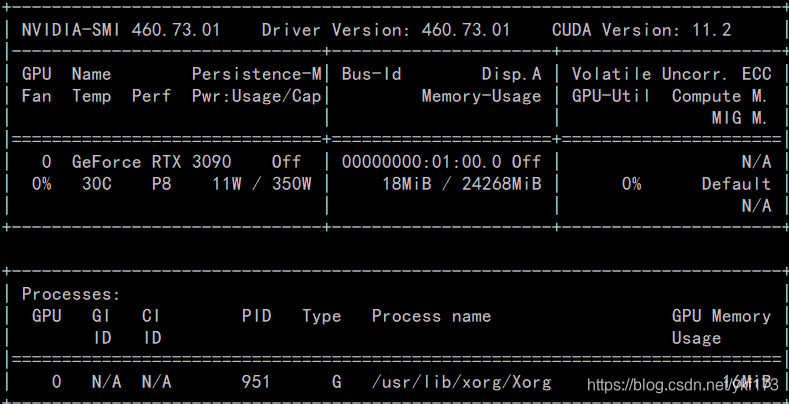This screenshot has height=404, width=789.
Task: Click the "0%" value under GPU-Util
Action: tap(631, 184)
